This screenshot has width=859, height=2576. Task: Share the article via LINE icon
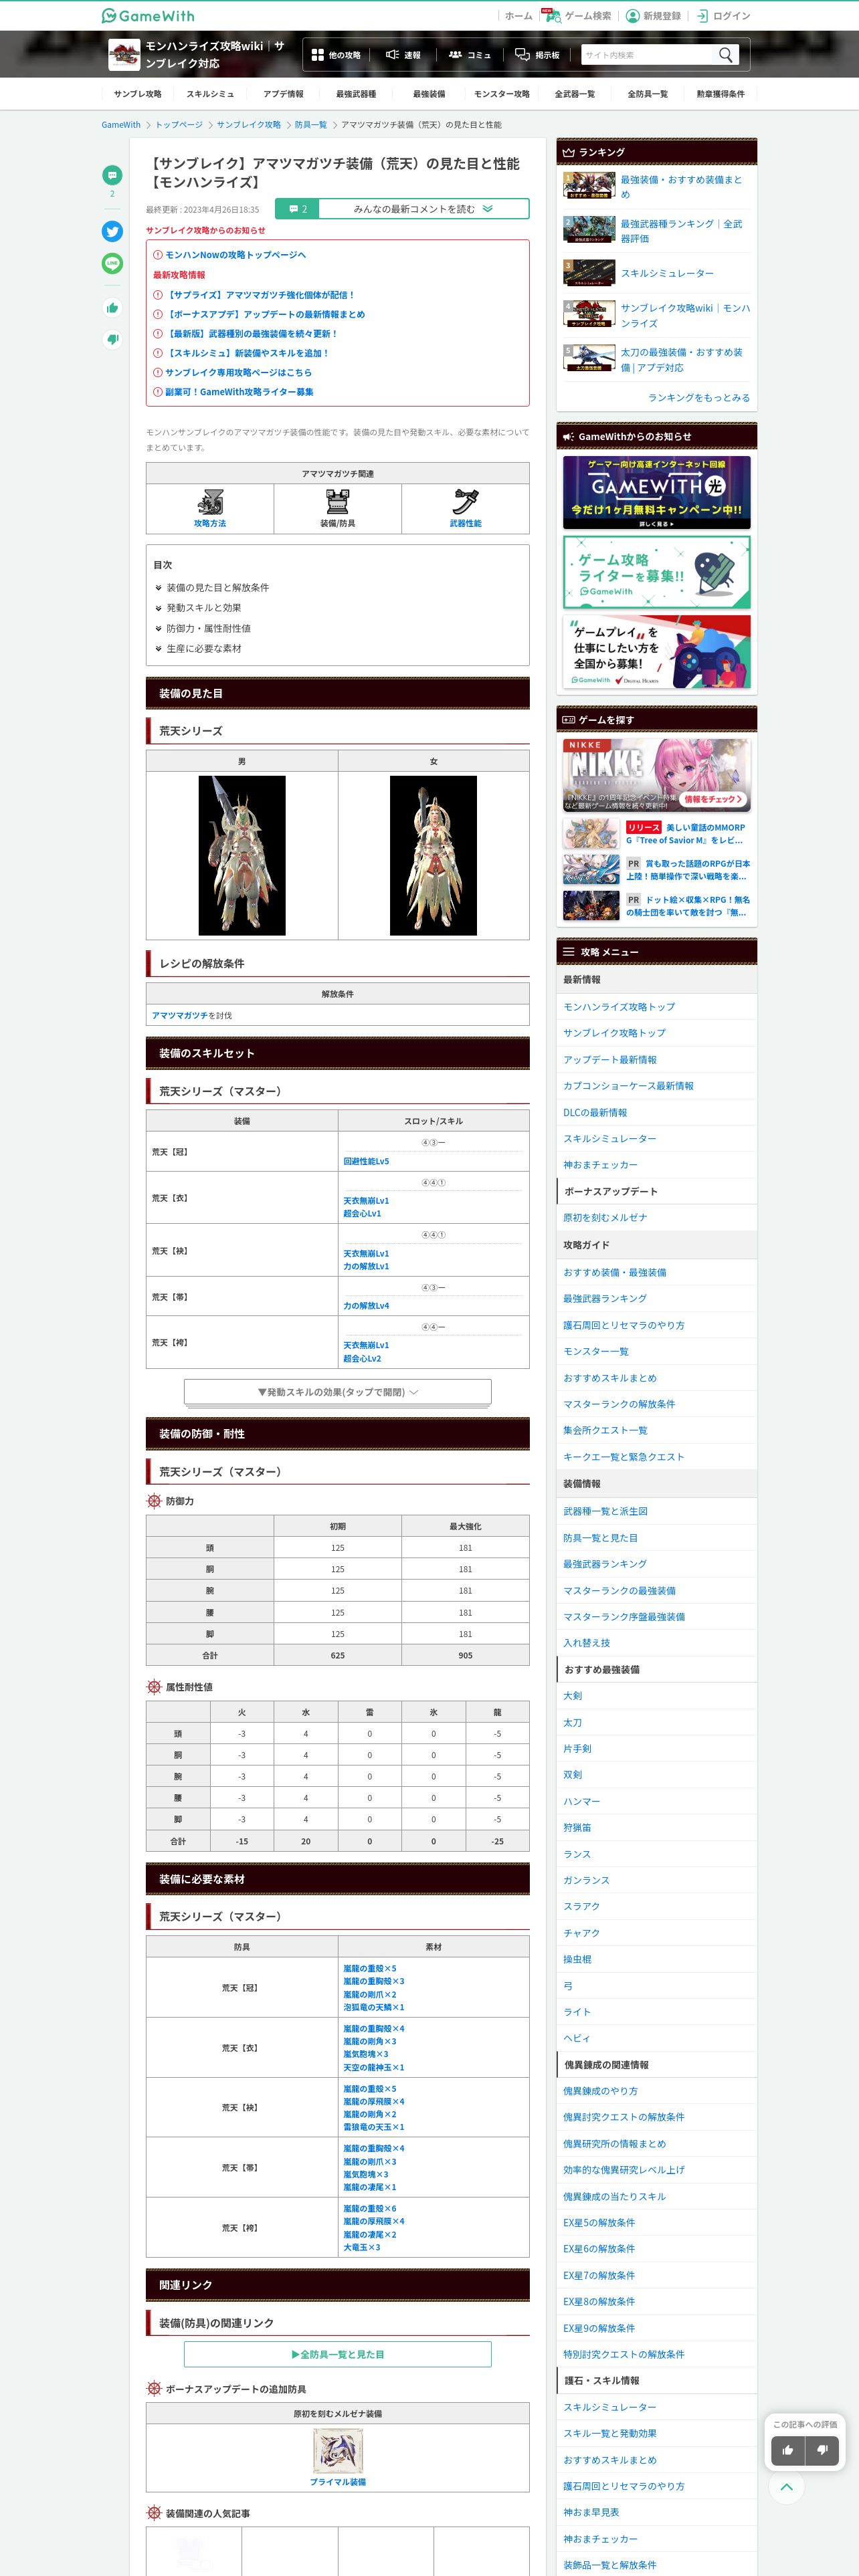112,263
